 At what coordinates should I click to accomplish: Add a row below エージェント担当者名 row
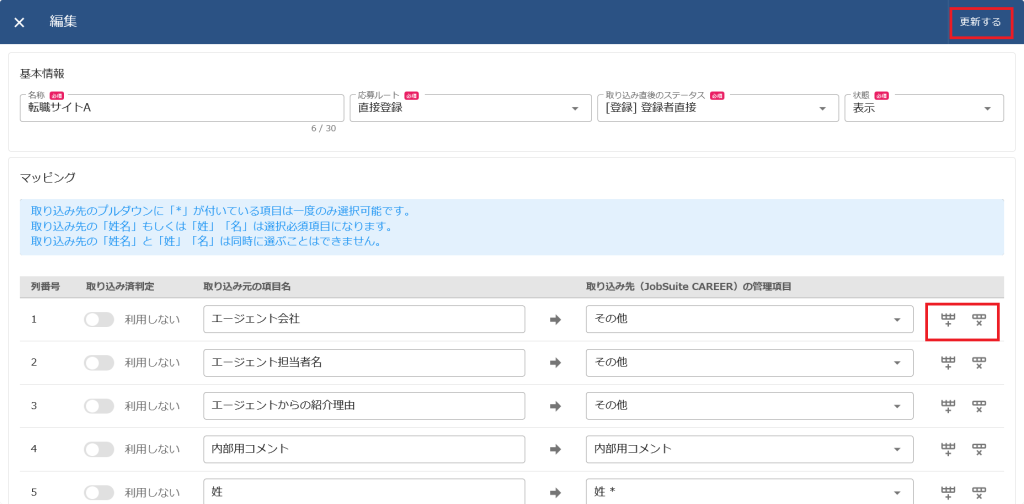pyautogui.click(x=948, y=362)
